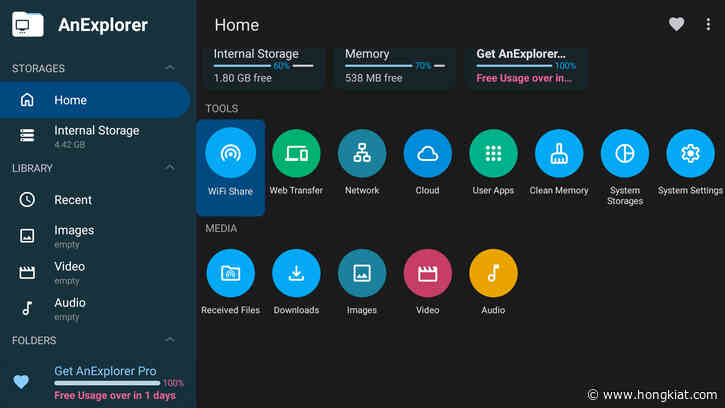
Task: Click the heart icon beside Get AnExplorer Pro
Action: pyautogui.click(x=21, y=382)
